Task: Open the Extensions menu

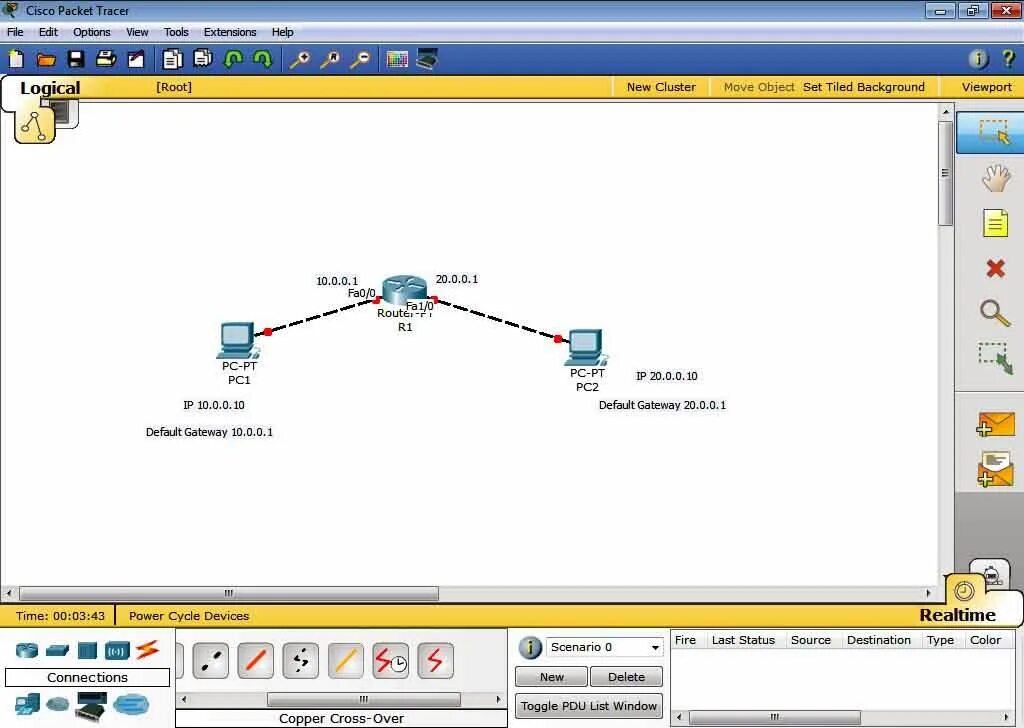Action: tap(230, 32)
